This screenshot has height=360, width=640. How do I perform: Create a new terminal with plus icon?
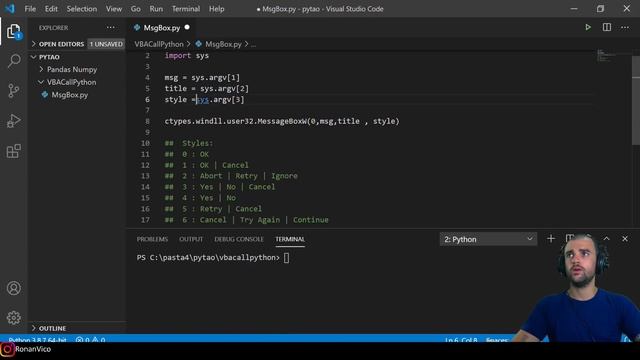(551, 239)
